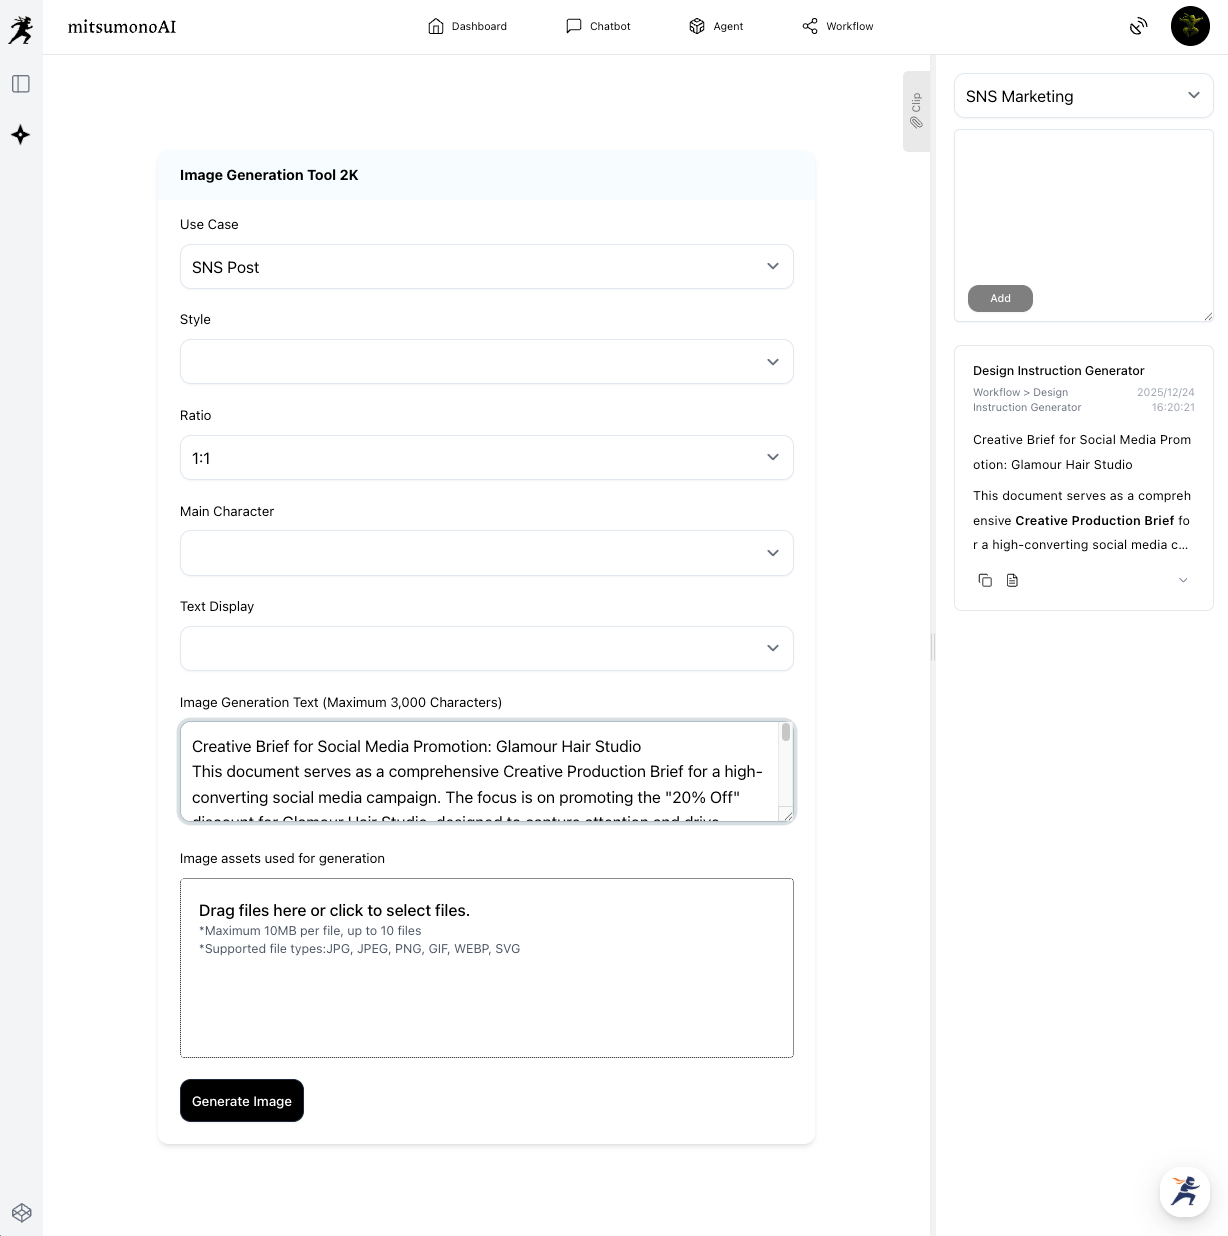
Task: Toggle the Clip side panel tab
Action: tap(916, 111)
